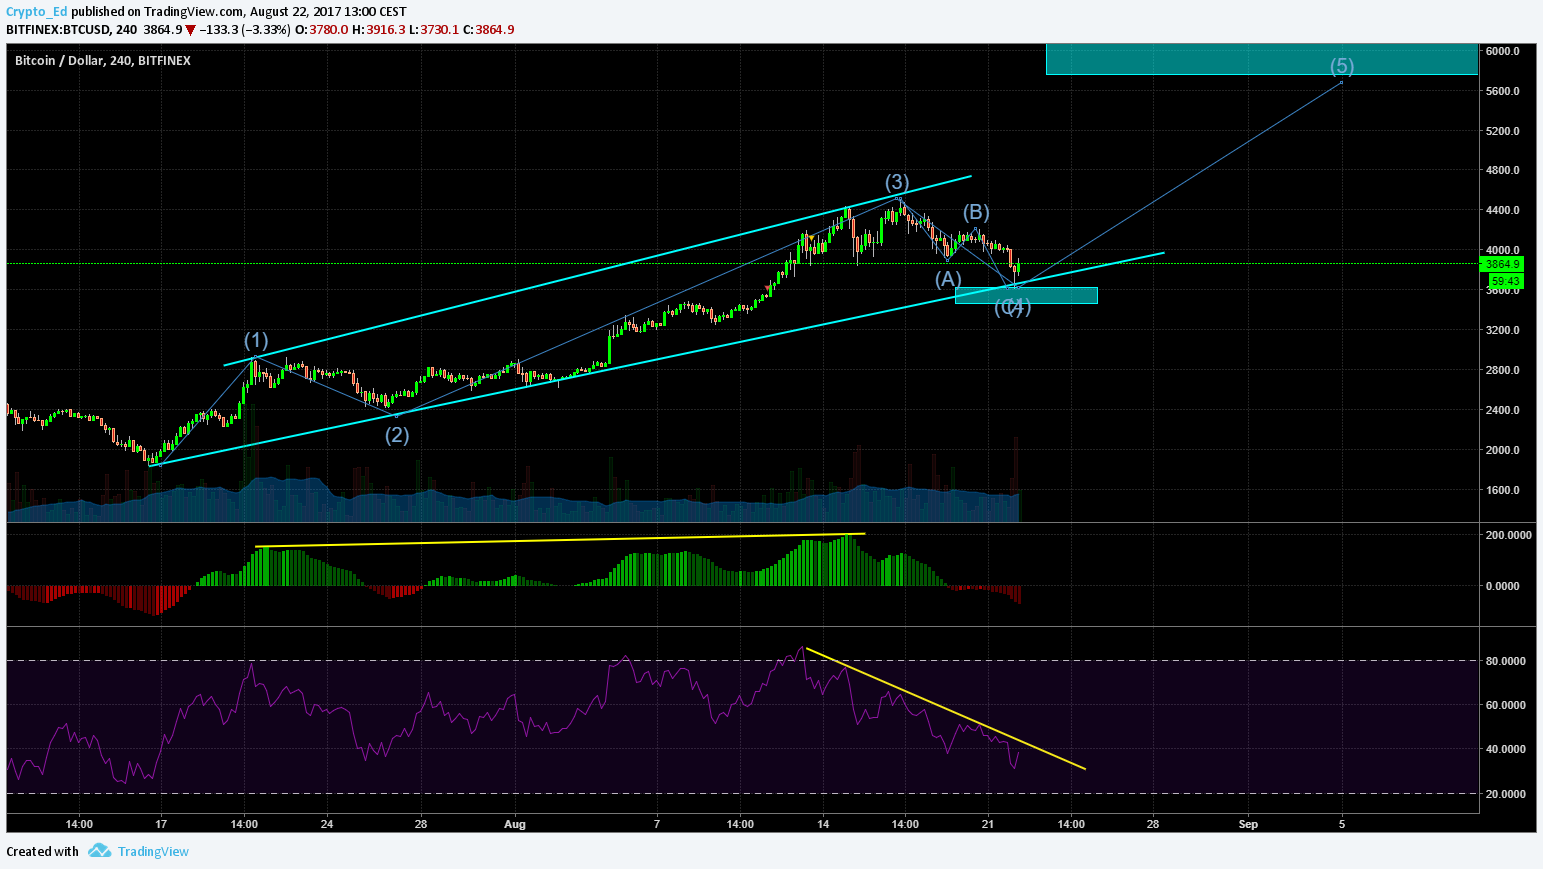Click the 1600.0 price axis label
The width and height of the screenshot is (1543, 869).
[1502, 490]
